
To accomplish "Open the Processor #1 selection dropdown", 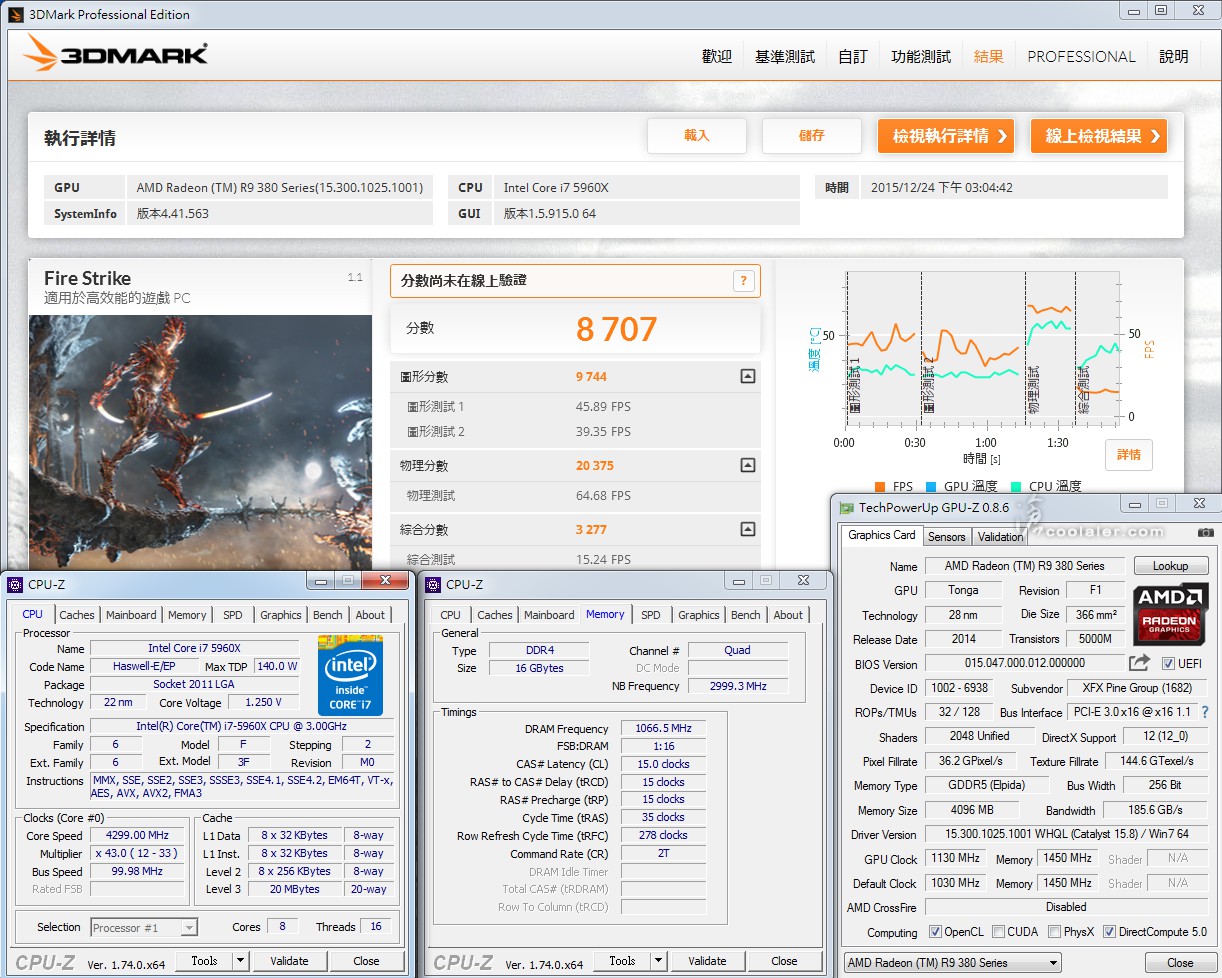I will point(144,928).
